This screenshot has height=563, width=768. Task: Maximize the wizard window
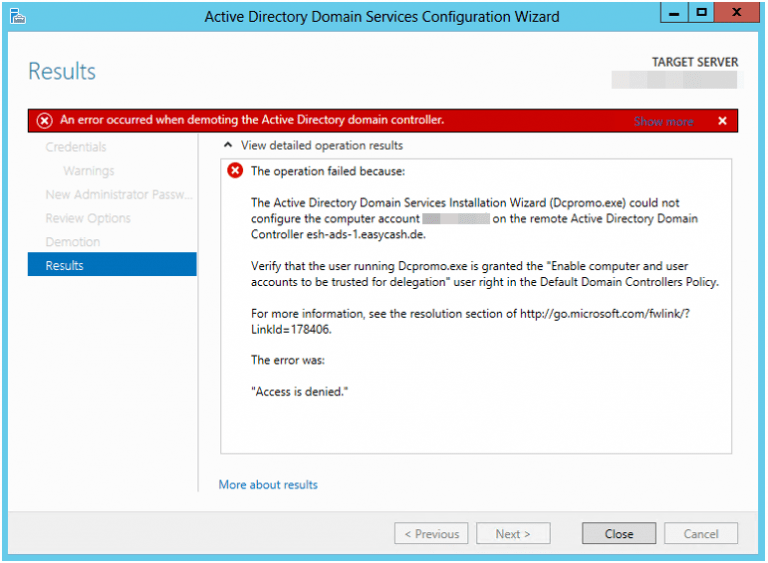701,12
